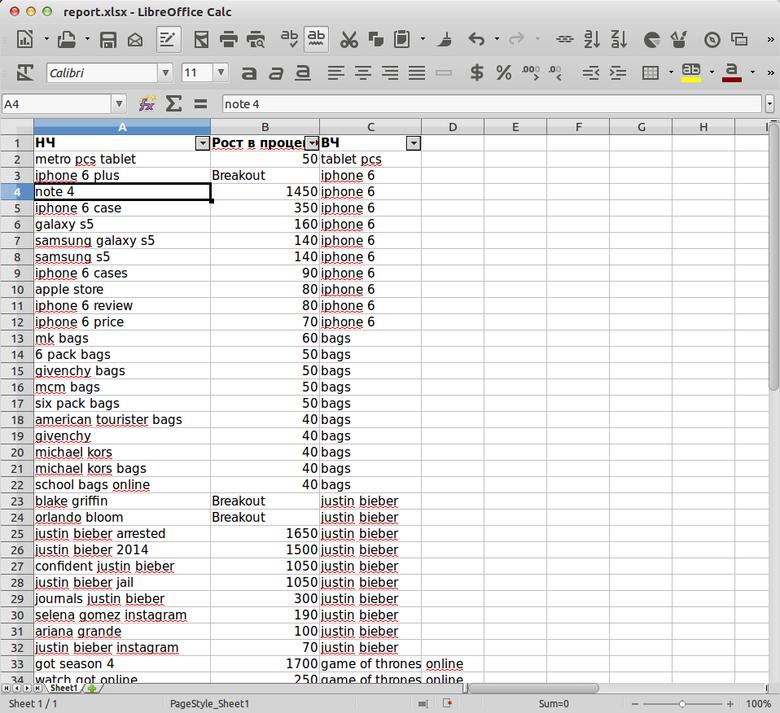Adjust the zoom slider handle
The height and width of the screenshot is (713, 780).
[x=682, y=704]
